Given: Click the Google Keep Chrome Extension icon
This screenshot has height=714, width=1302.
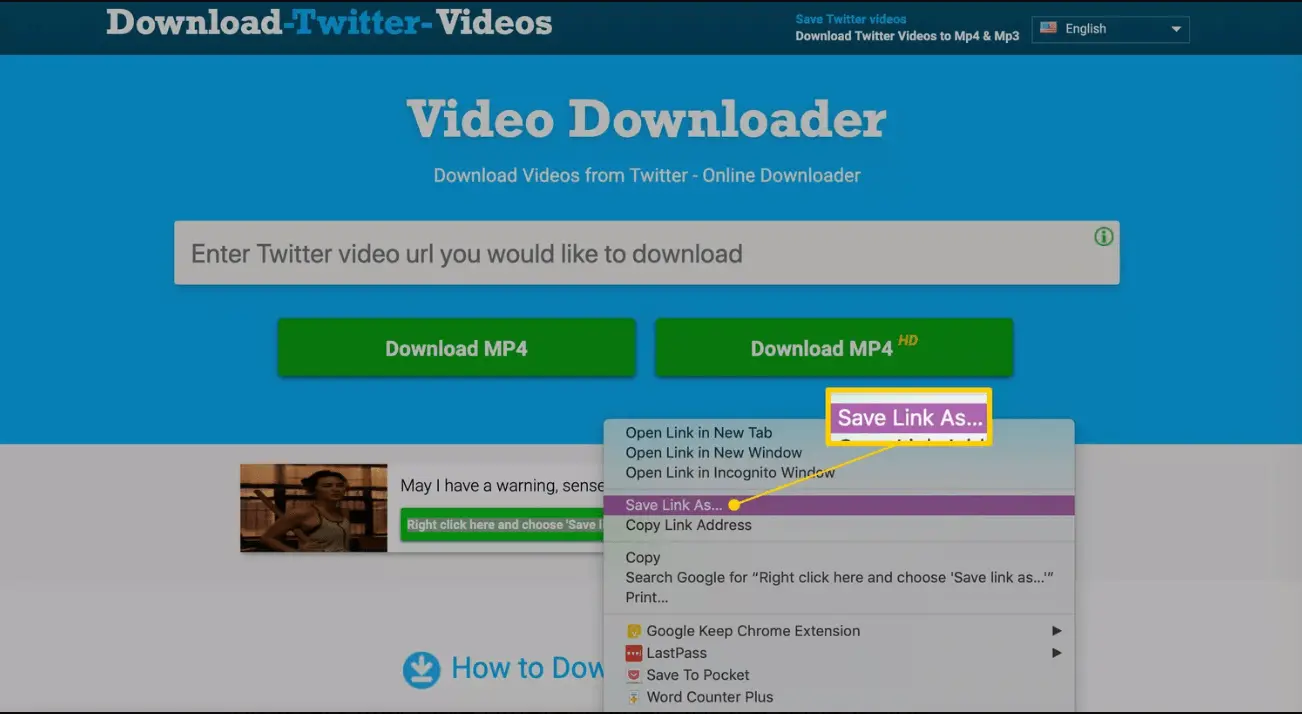Looking at the screenshot, I should pyautogui.click(x=633, y=631).
